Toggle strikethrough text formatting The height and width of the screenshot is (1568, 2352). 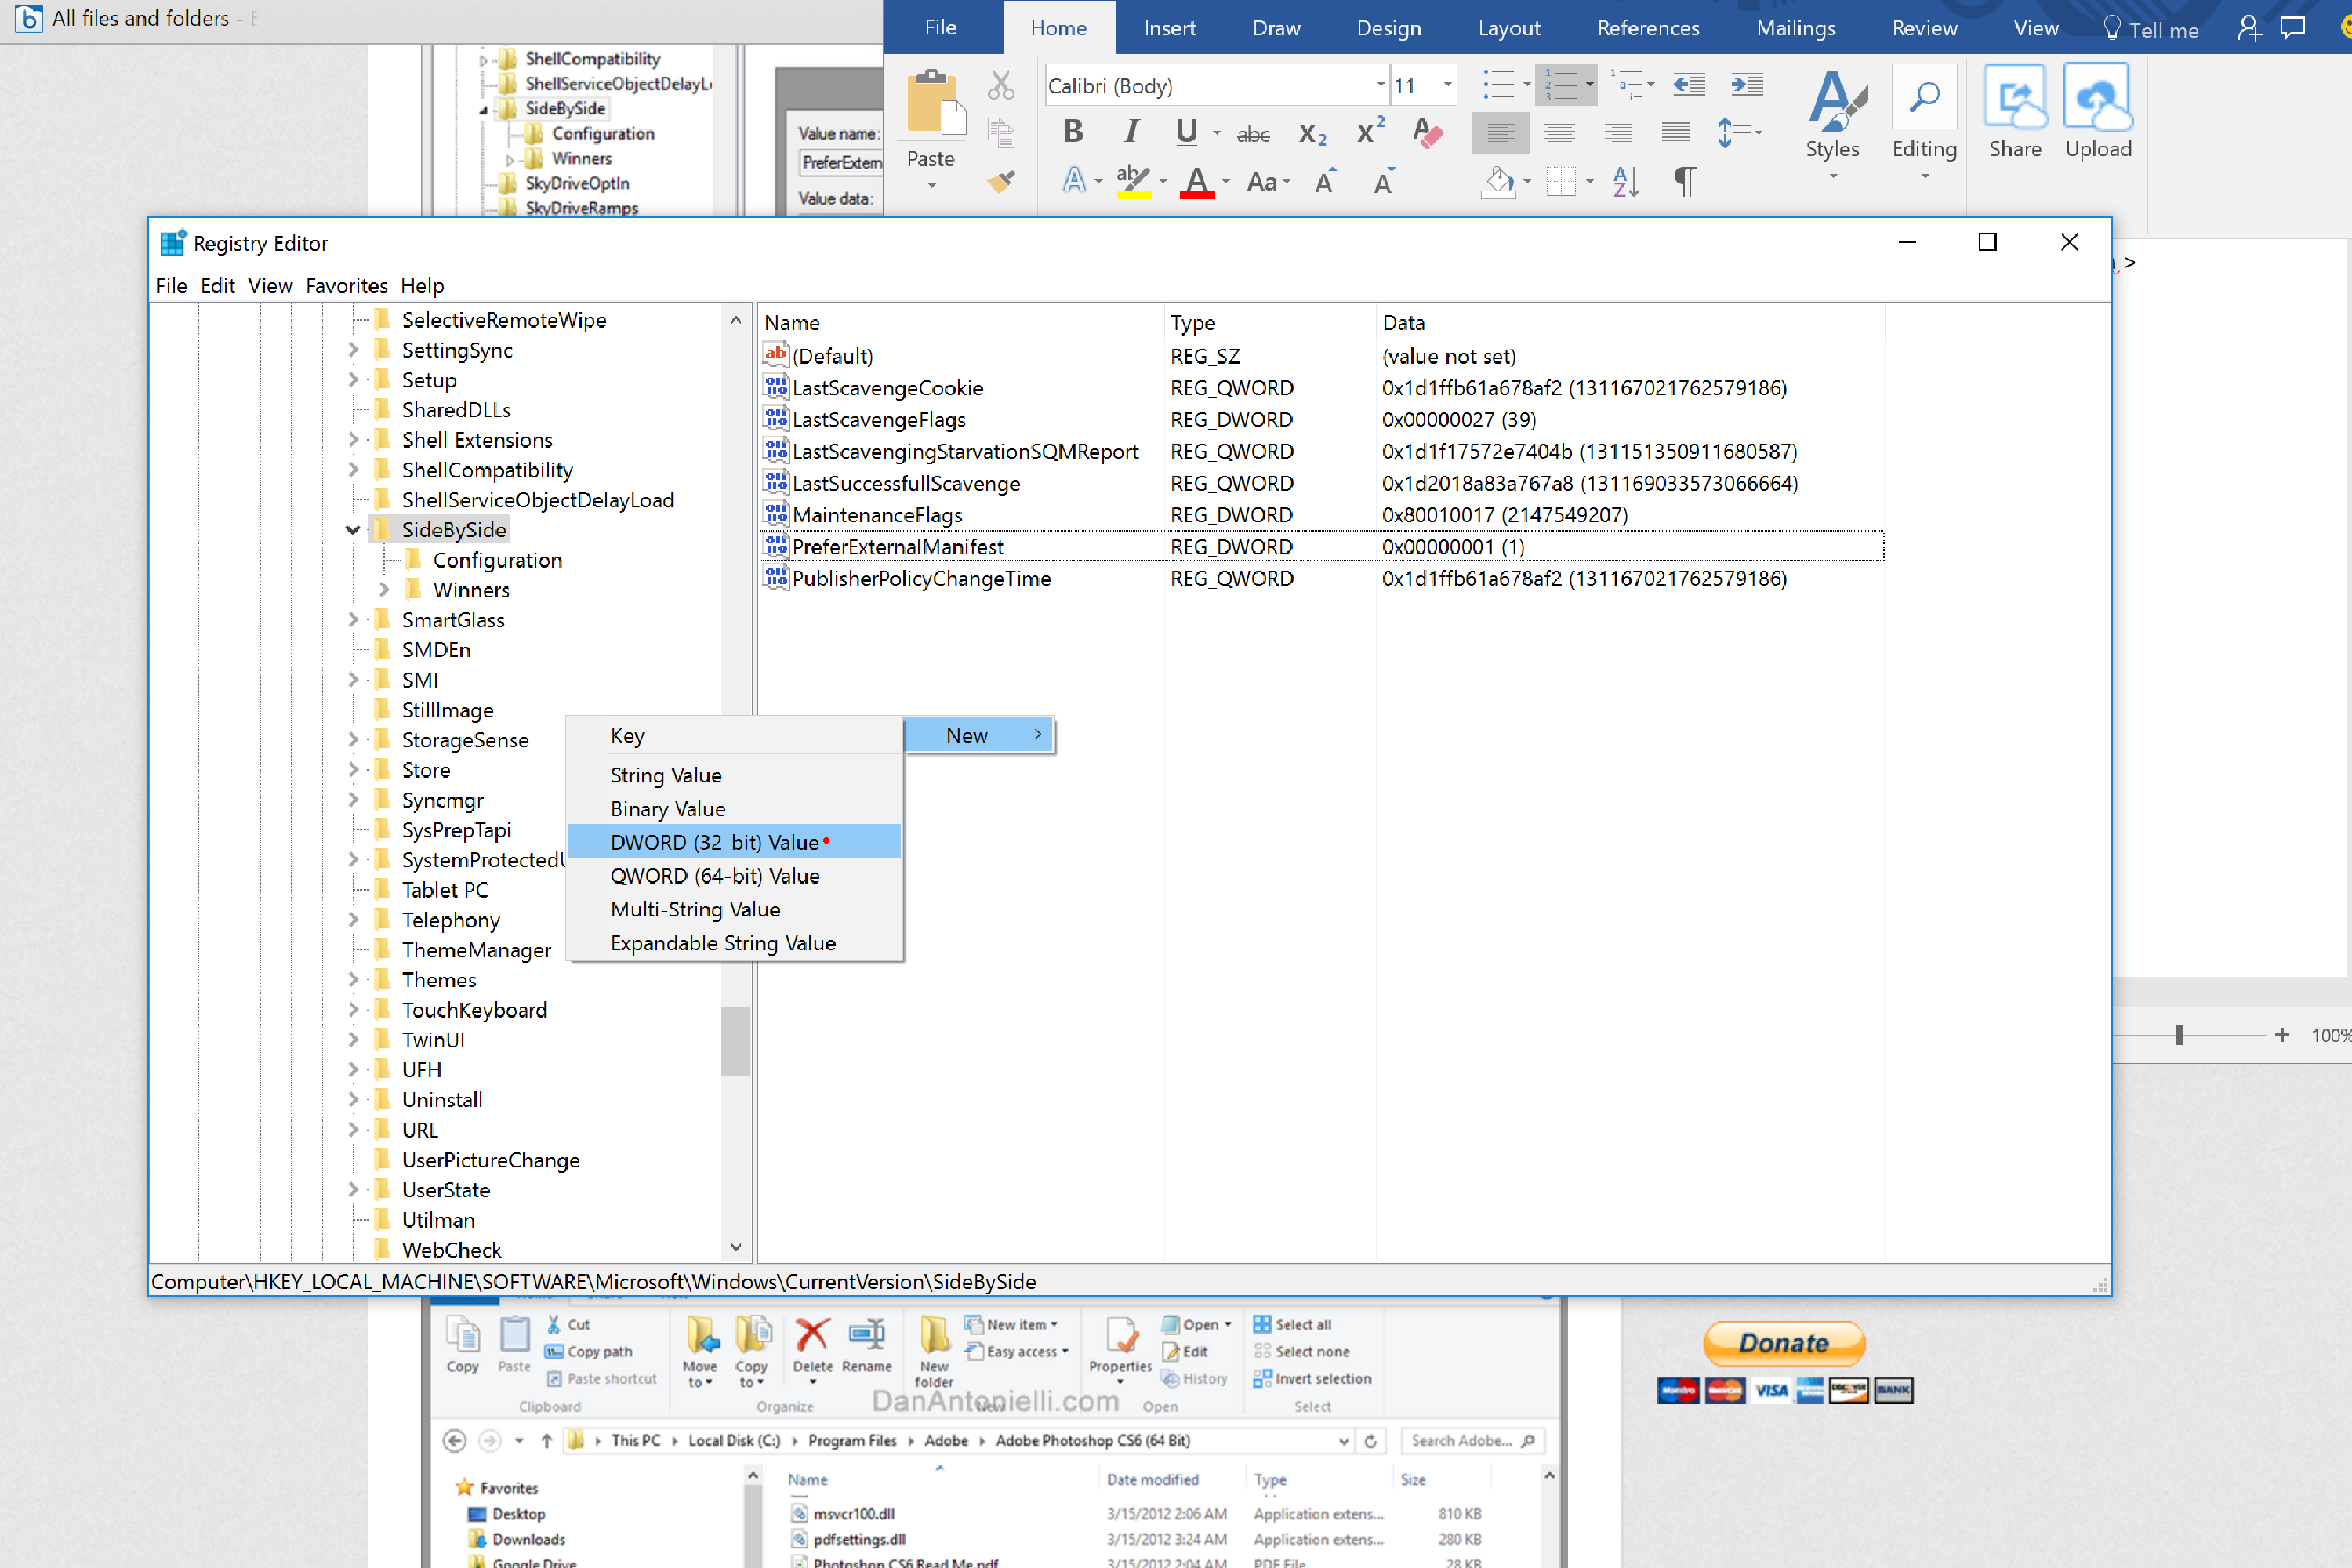1252,133
